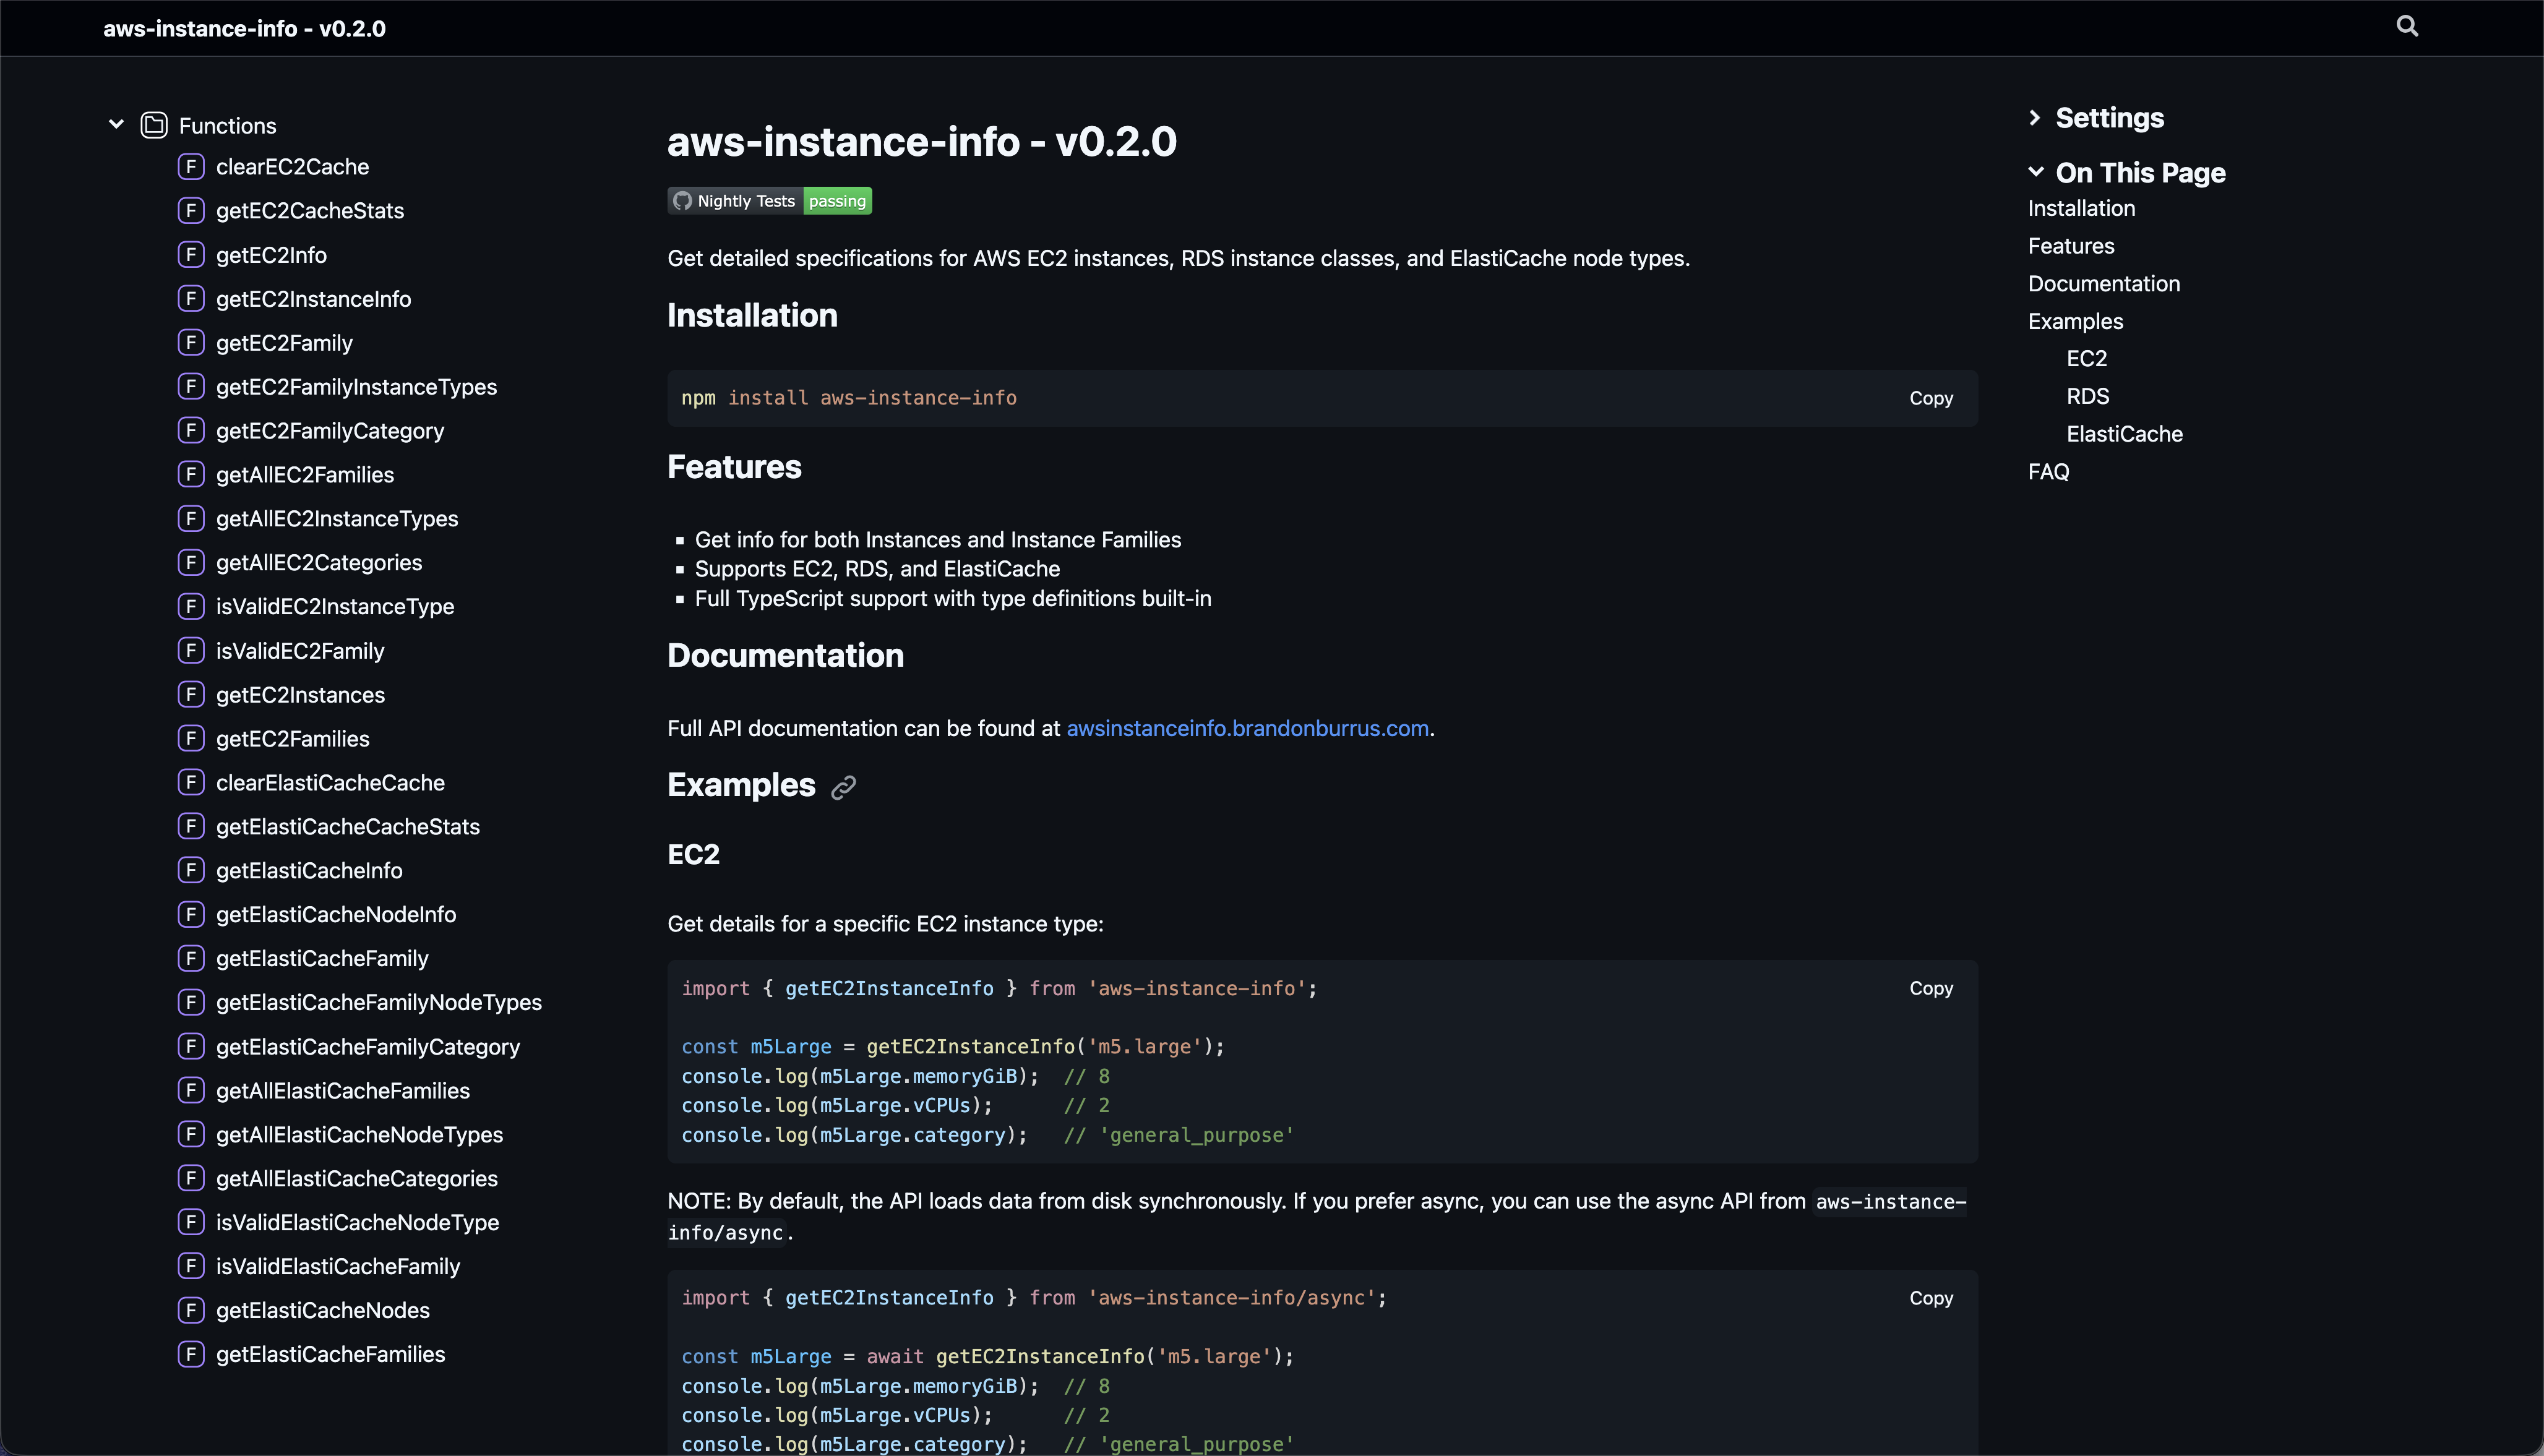This screenshot has width=2544, height=1456.
Task: Open the FAQ section from right navigation
Action: [2048, 471]
